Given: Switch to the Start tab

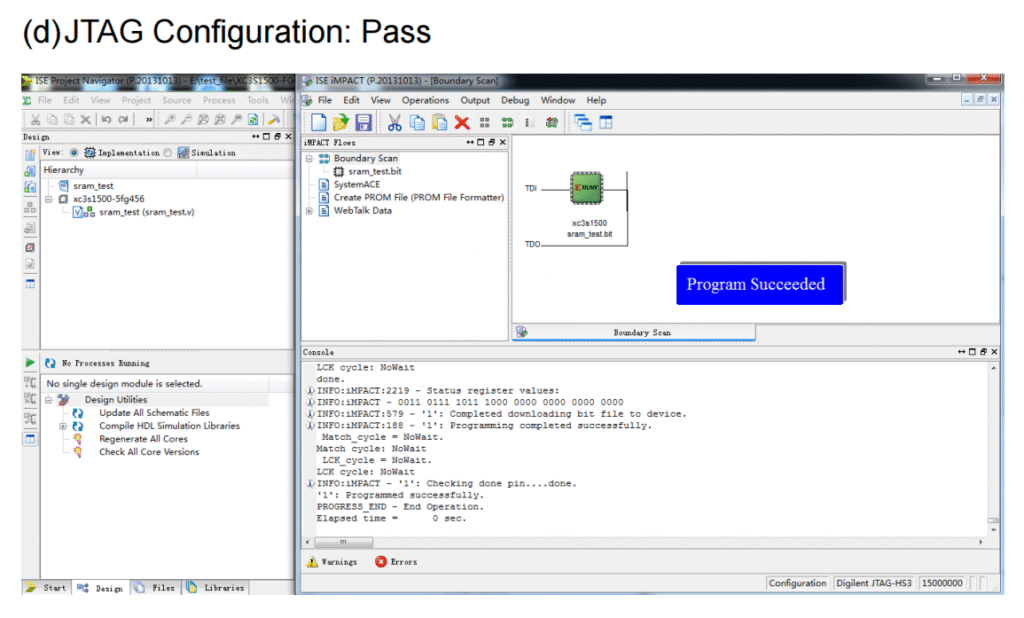Looking at the screenshot, I should coord(47,588).
